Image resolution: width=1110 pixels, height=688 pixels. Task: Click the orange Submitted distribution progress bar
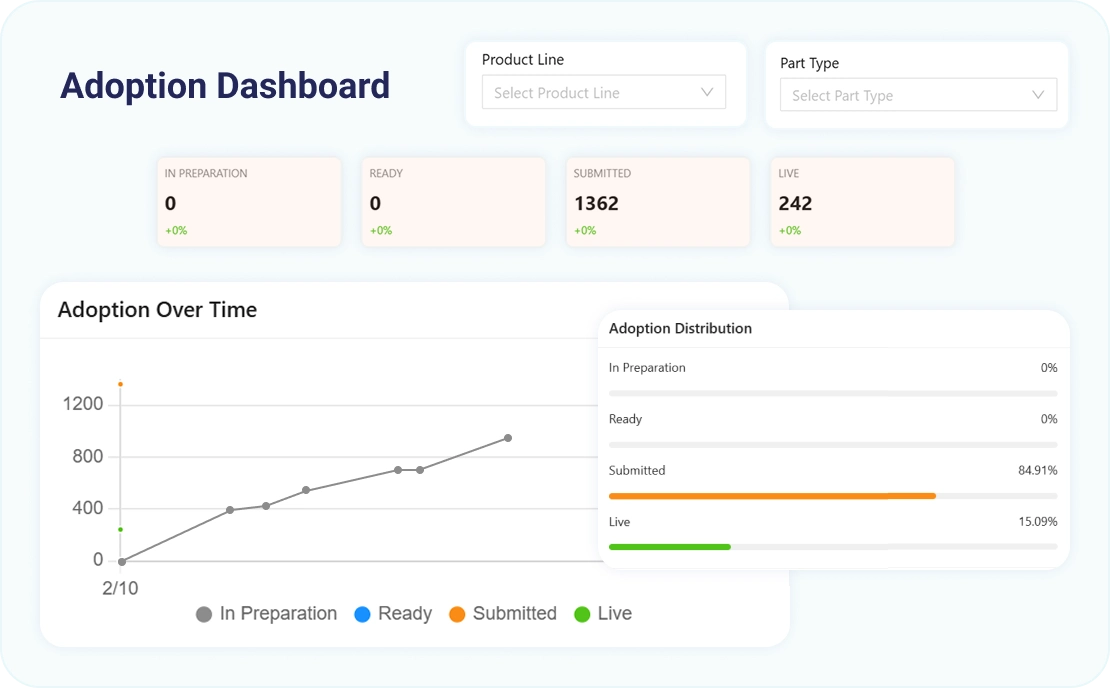pos(771,495)
